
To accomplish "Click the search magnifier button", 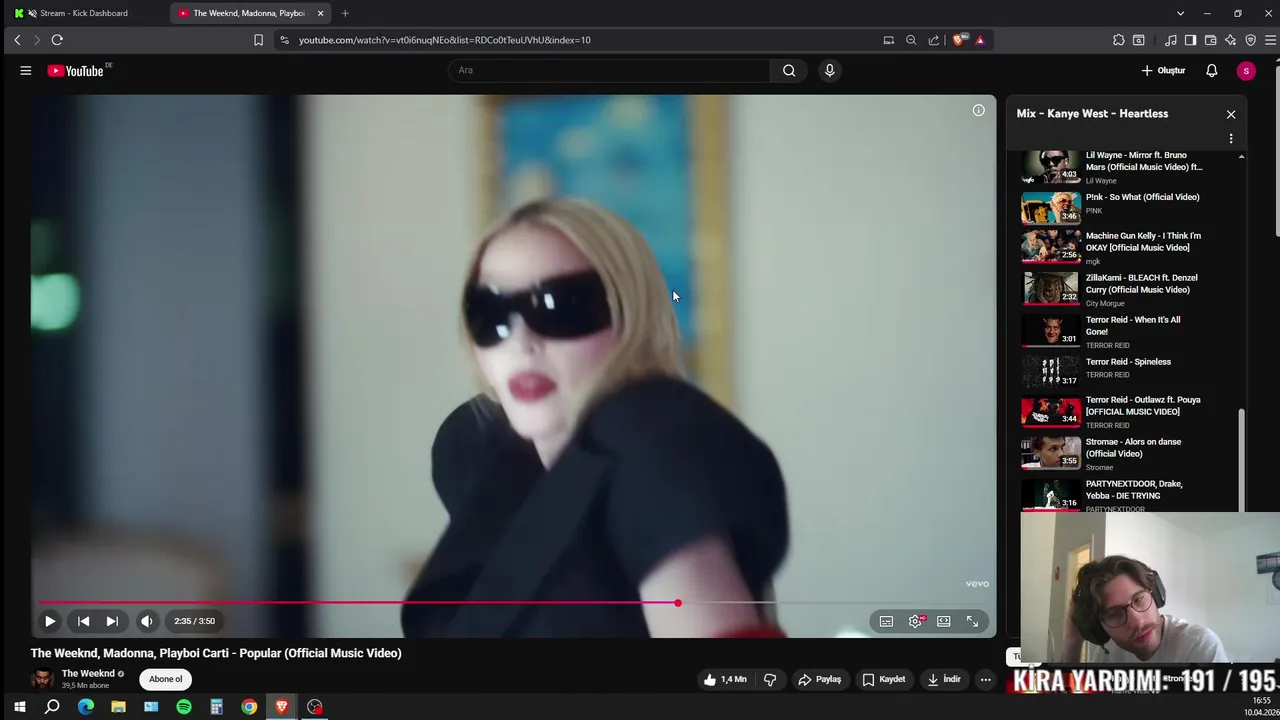I will [x=789, y=70].
